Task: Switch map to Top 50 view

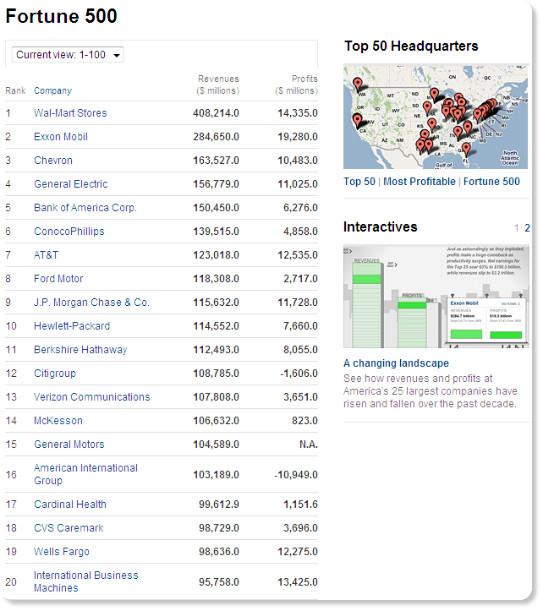Action: pos(359,181)
